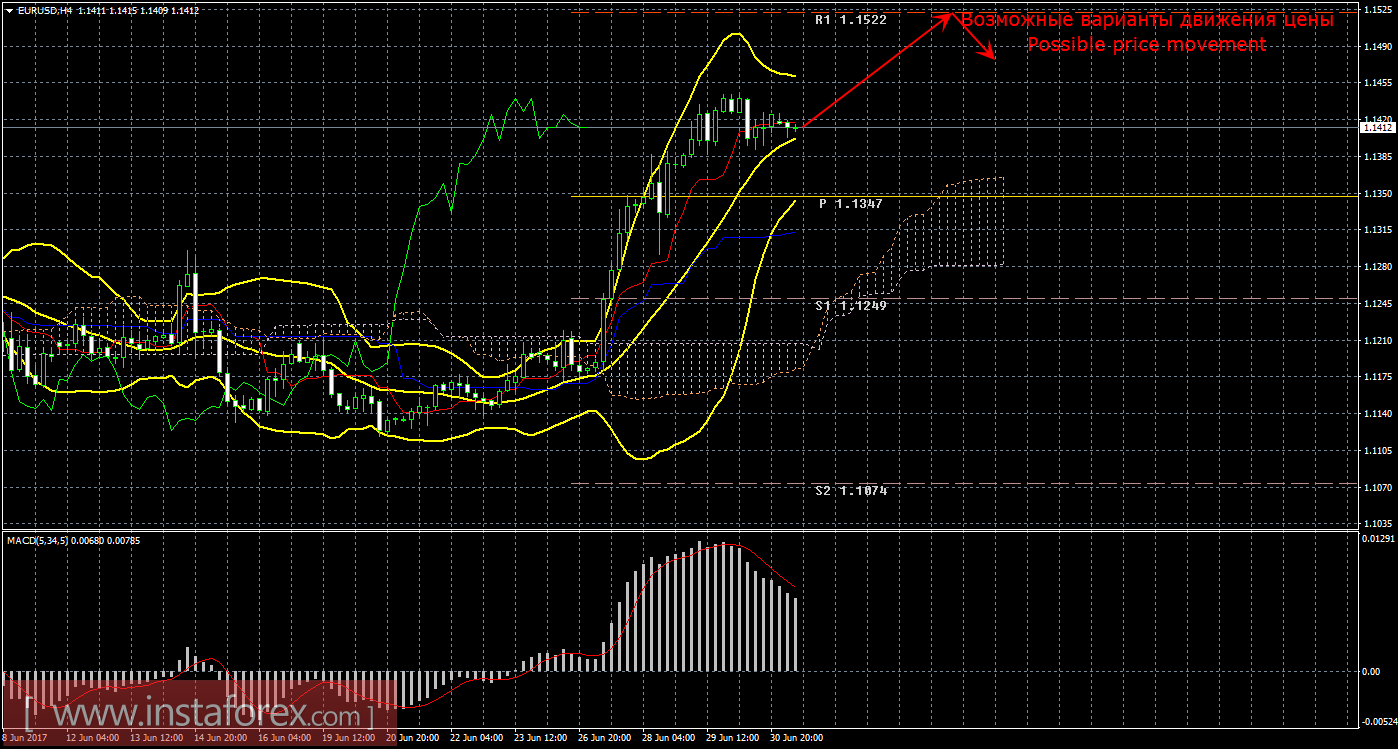Click 1.1490 on the price axis

tap(1379, 47)
